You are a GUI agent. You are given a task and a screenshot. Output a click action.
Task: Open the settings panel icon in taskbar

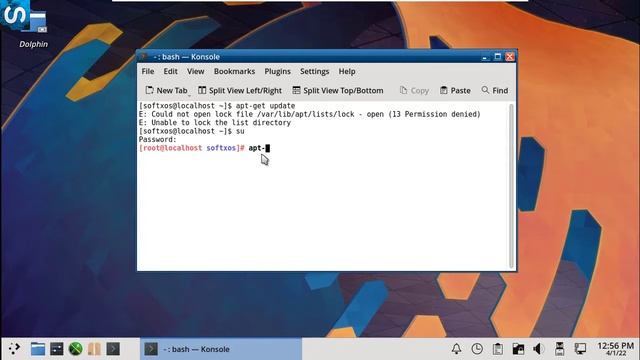coord(57,349)
